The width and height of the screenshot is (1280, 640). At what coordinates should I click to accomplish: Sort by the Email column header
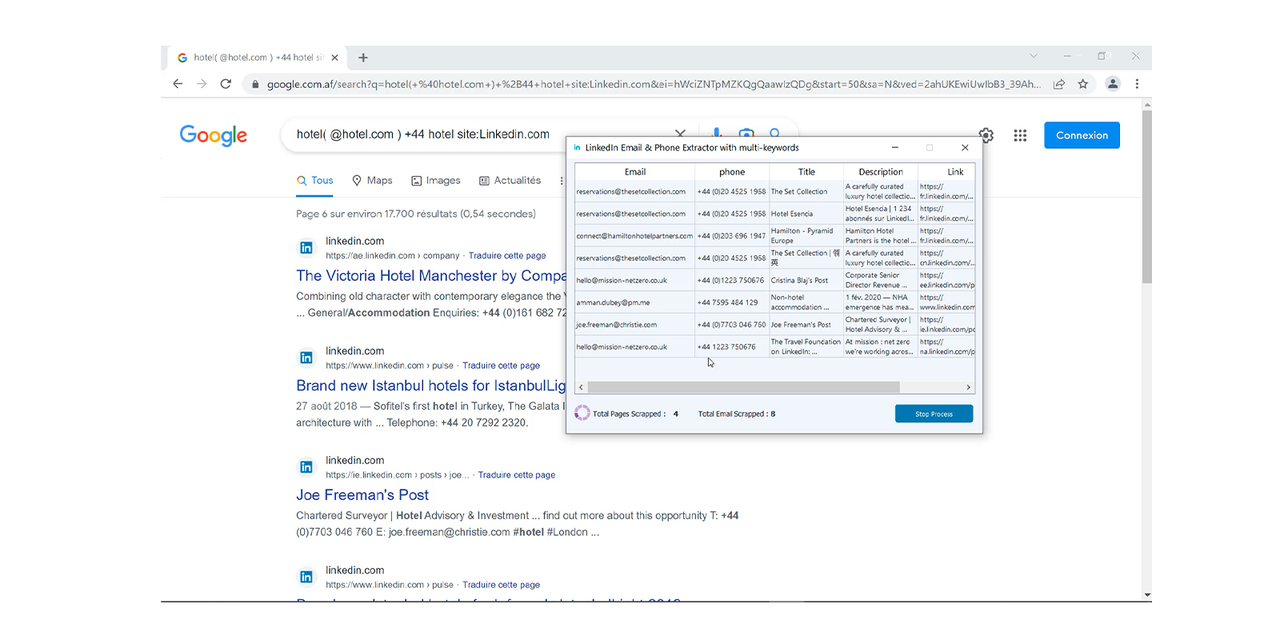[x=635, y=172]
